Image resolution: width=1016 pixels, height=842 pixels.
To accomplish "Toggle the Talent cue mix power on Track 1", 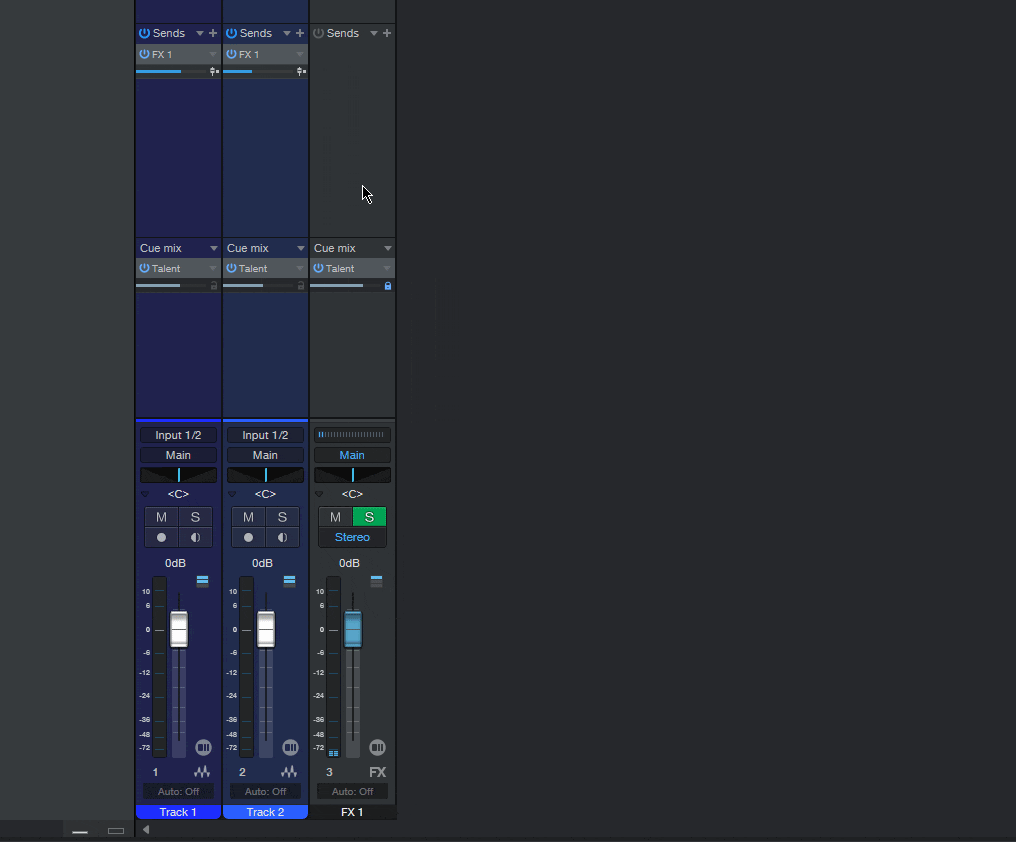I will [144, 268].
